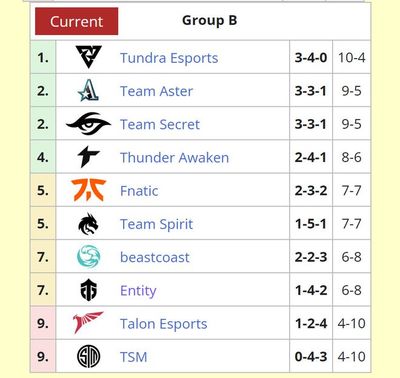Open the Tundra Esports team link

point(169,58)
